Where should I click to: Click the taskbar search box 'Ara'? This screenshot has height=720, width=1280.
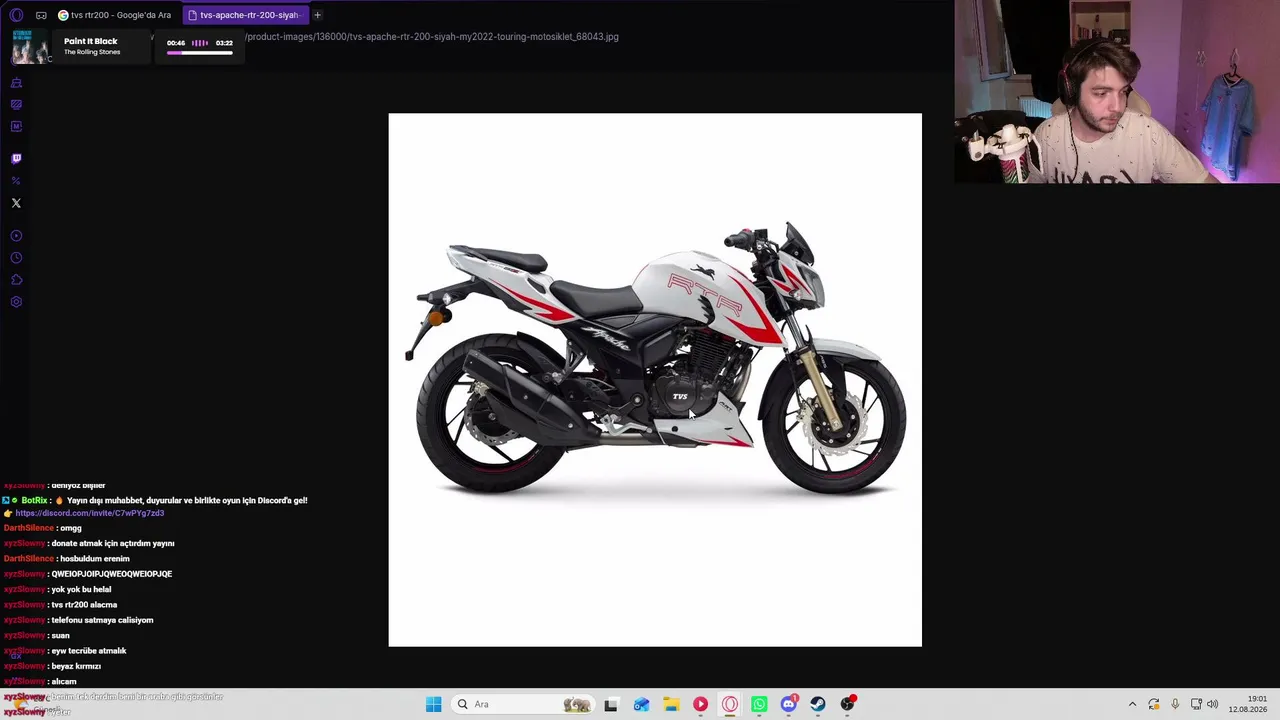pos(523,704)
